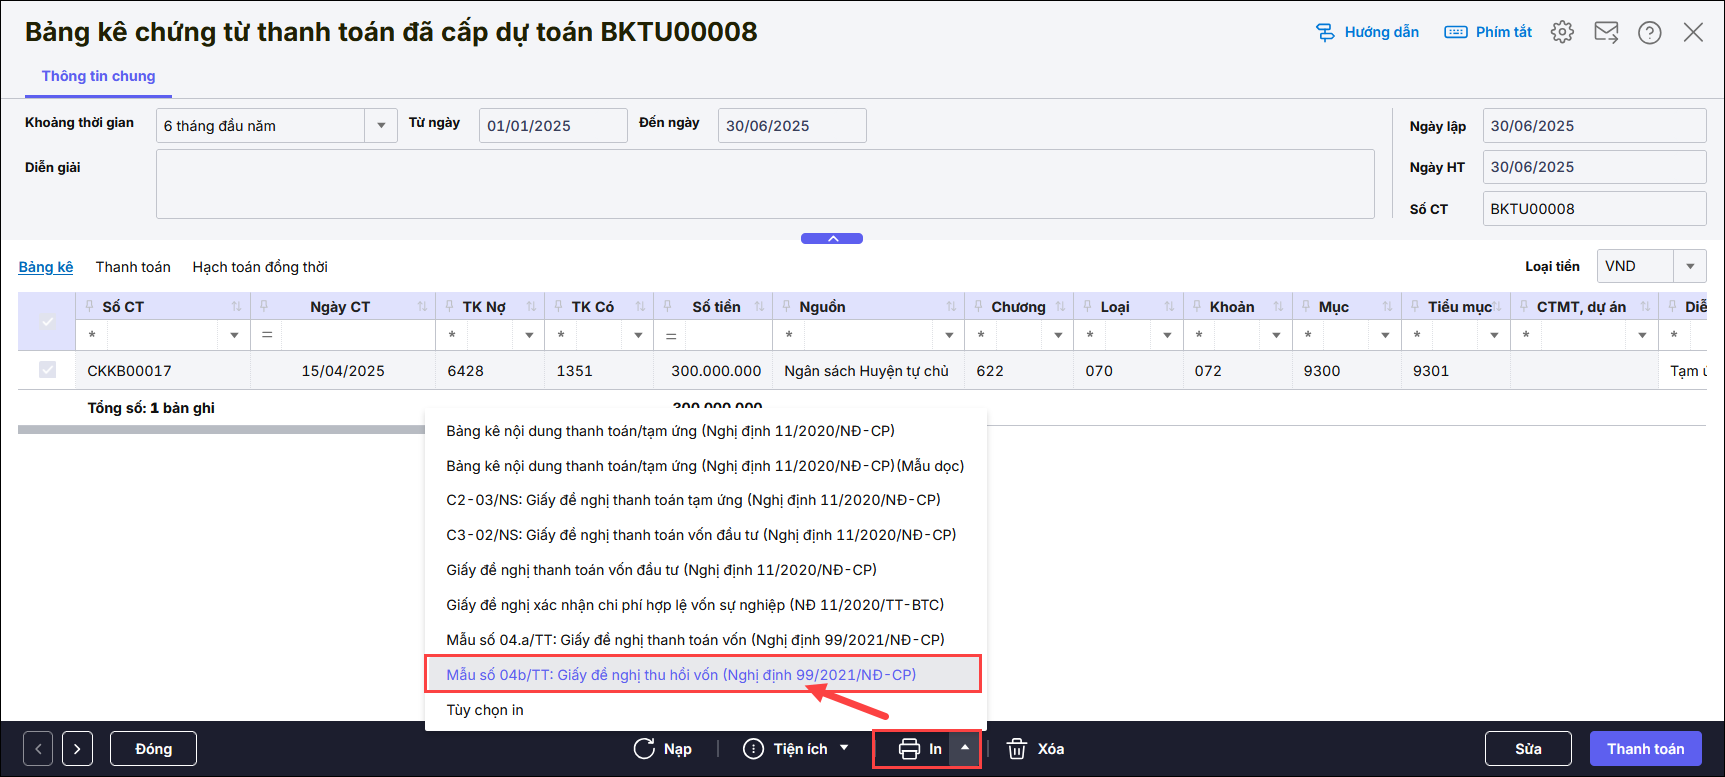The image size is (1725, 777).
Task: Select C2-03/NS thanh toán tạm ứng
Action: click(706, 500)
